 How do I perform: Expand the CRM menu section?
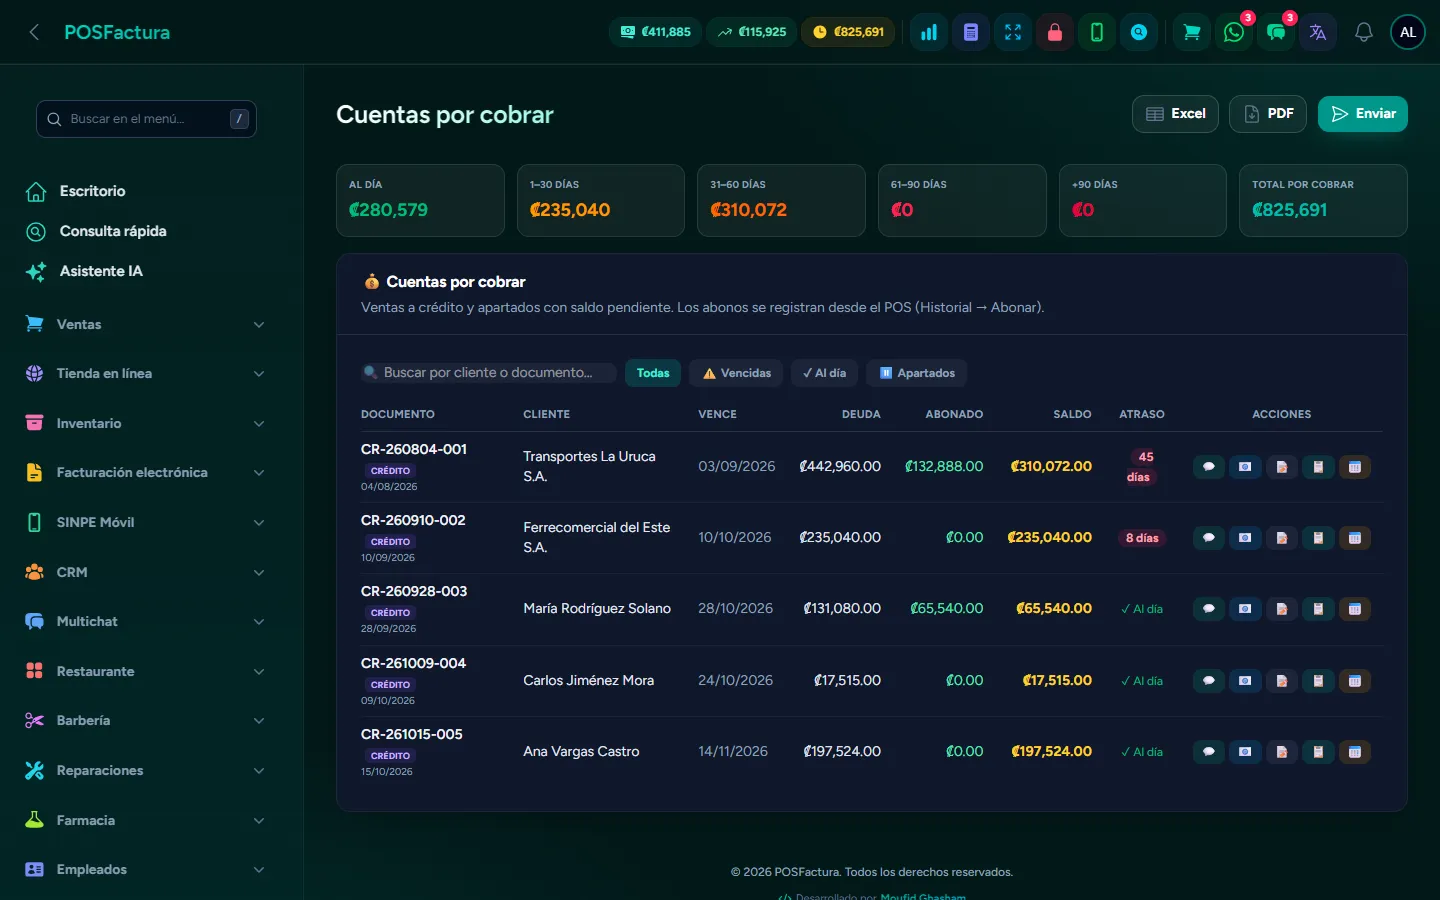(146, 572)
